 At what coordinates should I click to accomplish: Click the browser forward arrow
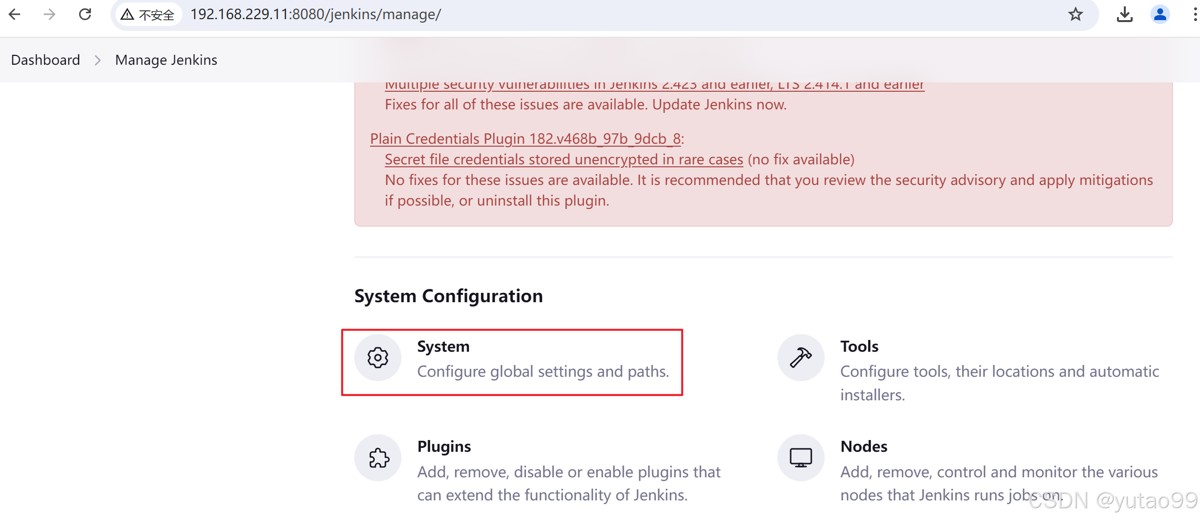coord(49,15)
